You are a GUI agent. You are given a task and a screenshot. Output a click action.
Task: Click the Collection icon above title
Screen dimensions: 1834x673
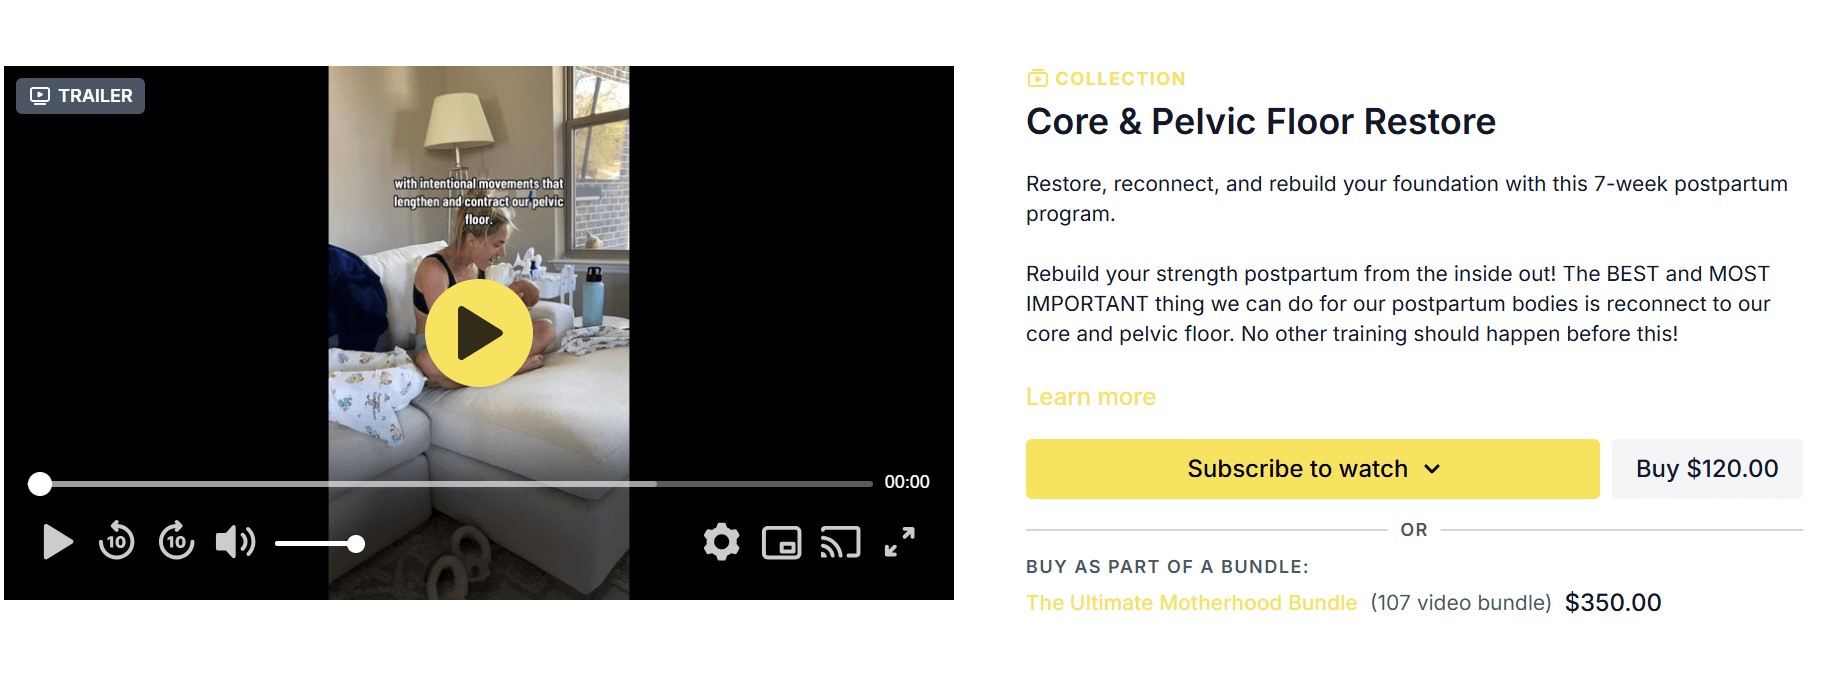tap(1037, 78)
